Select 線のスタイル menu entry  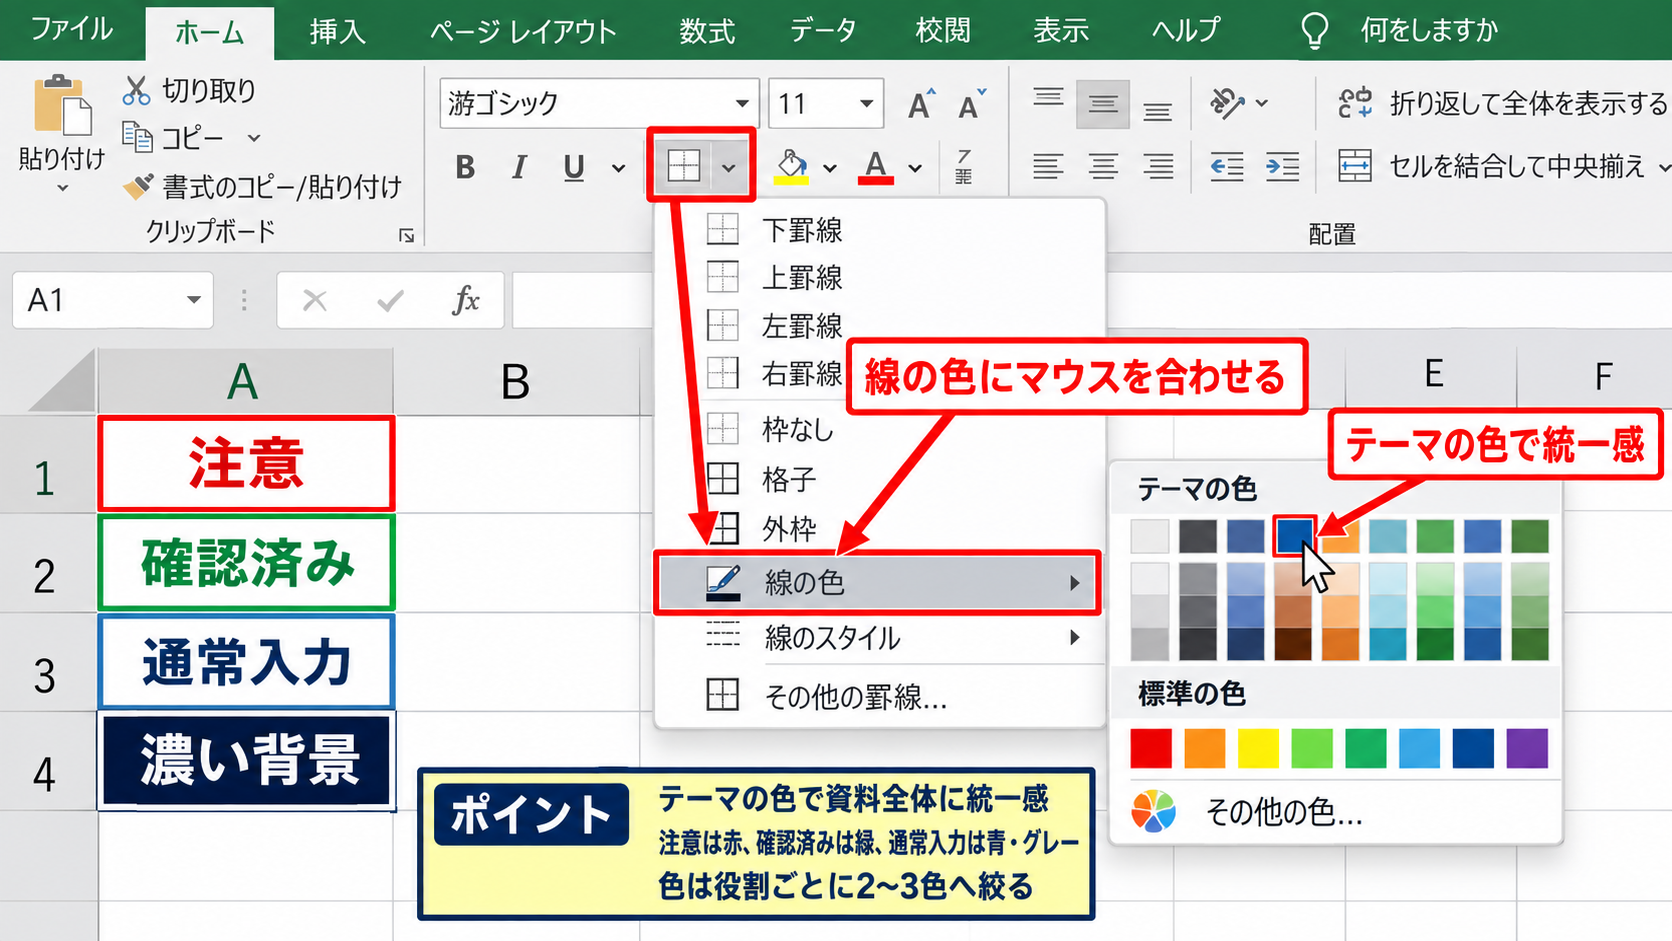[880, 638]
